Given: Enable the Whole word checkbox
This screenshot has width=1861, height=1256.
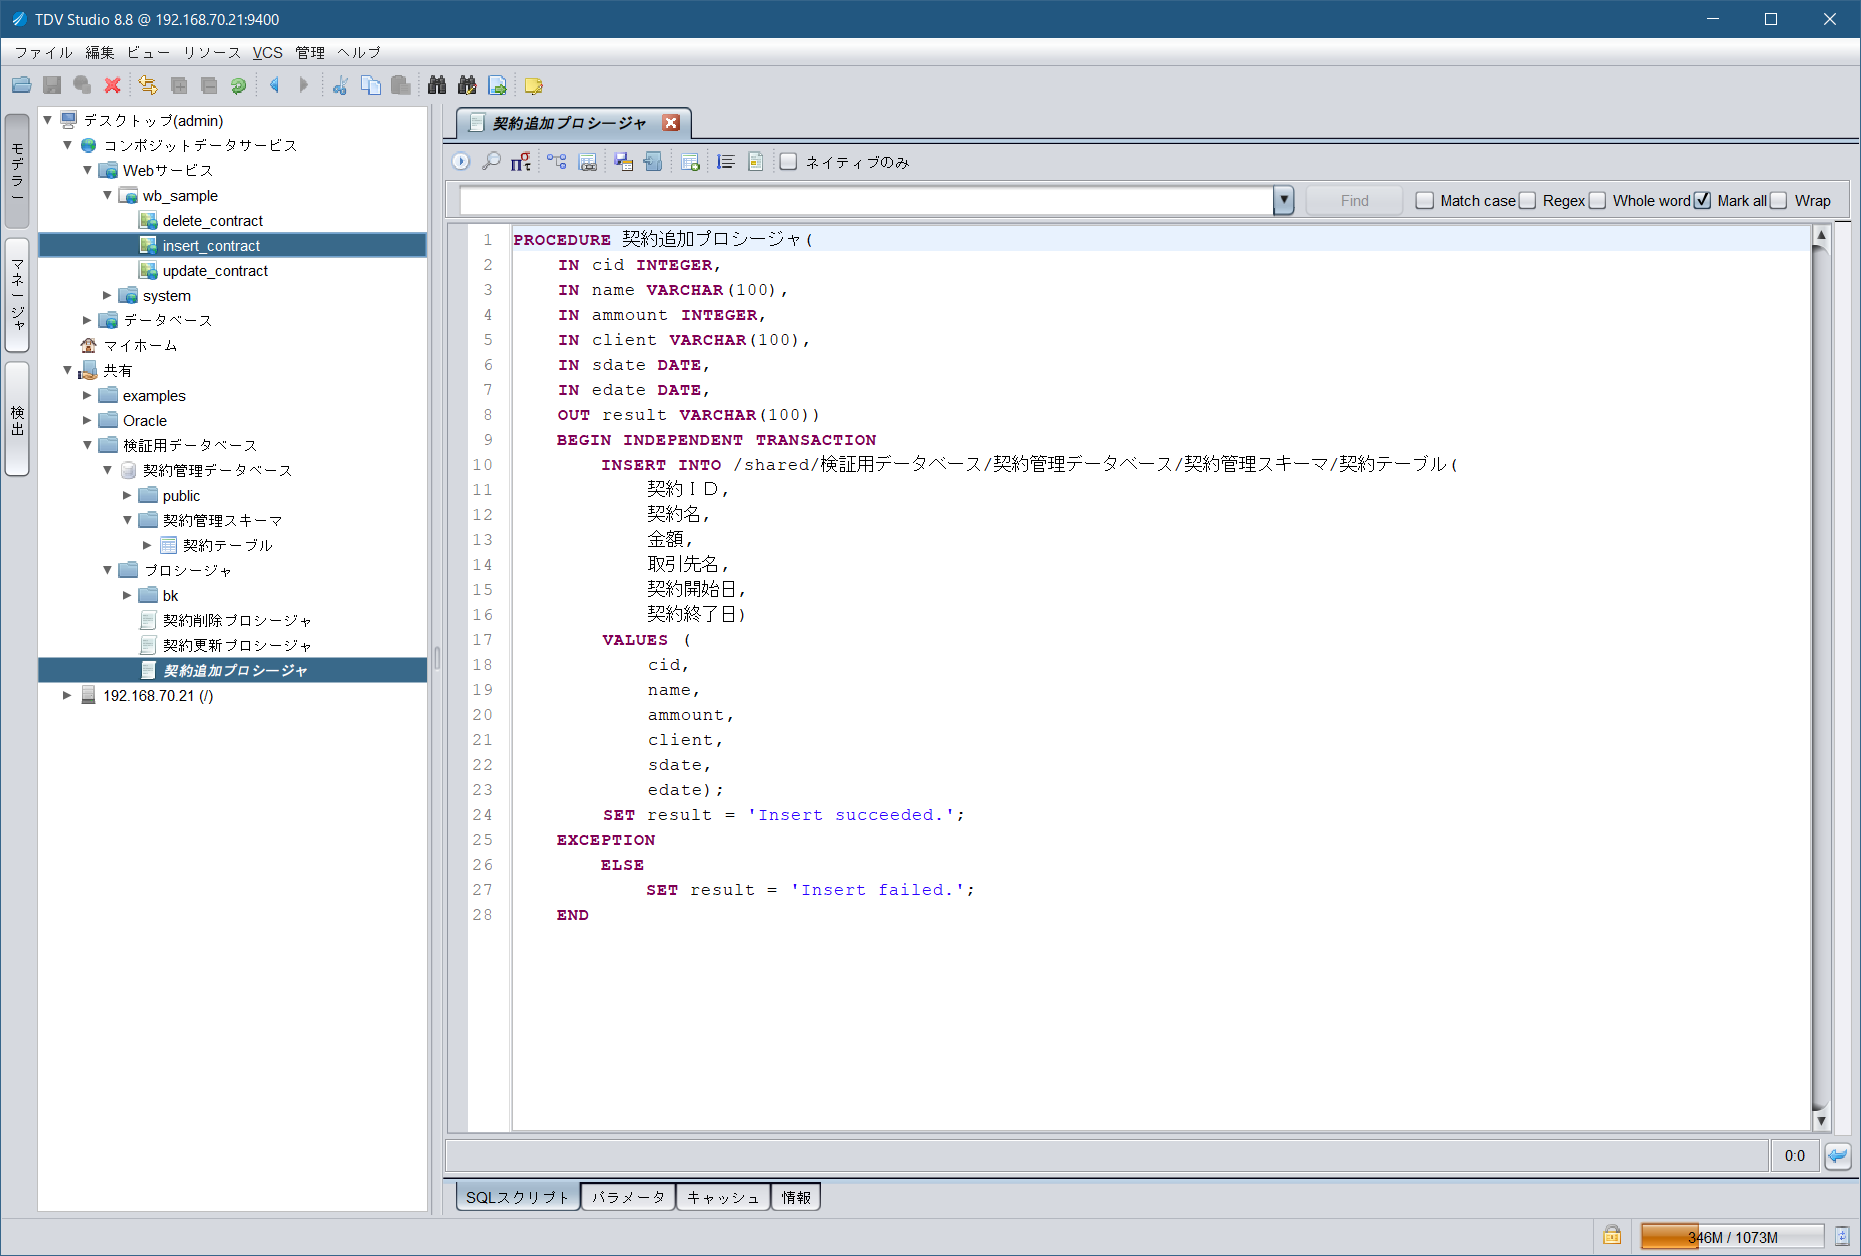Looking at the screenshot, I should point(1598,201).
